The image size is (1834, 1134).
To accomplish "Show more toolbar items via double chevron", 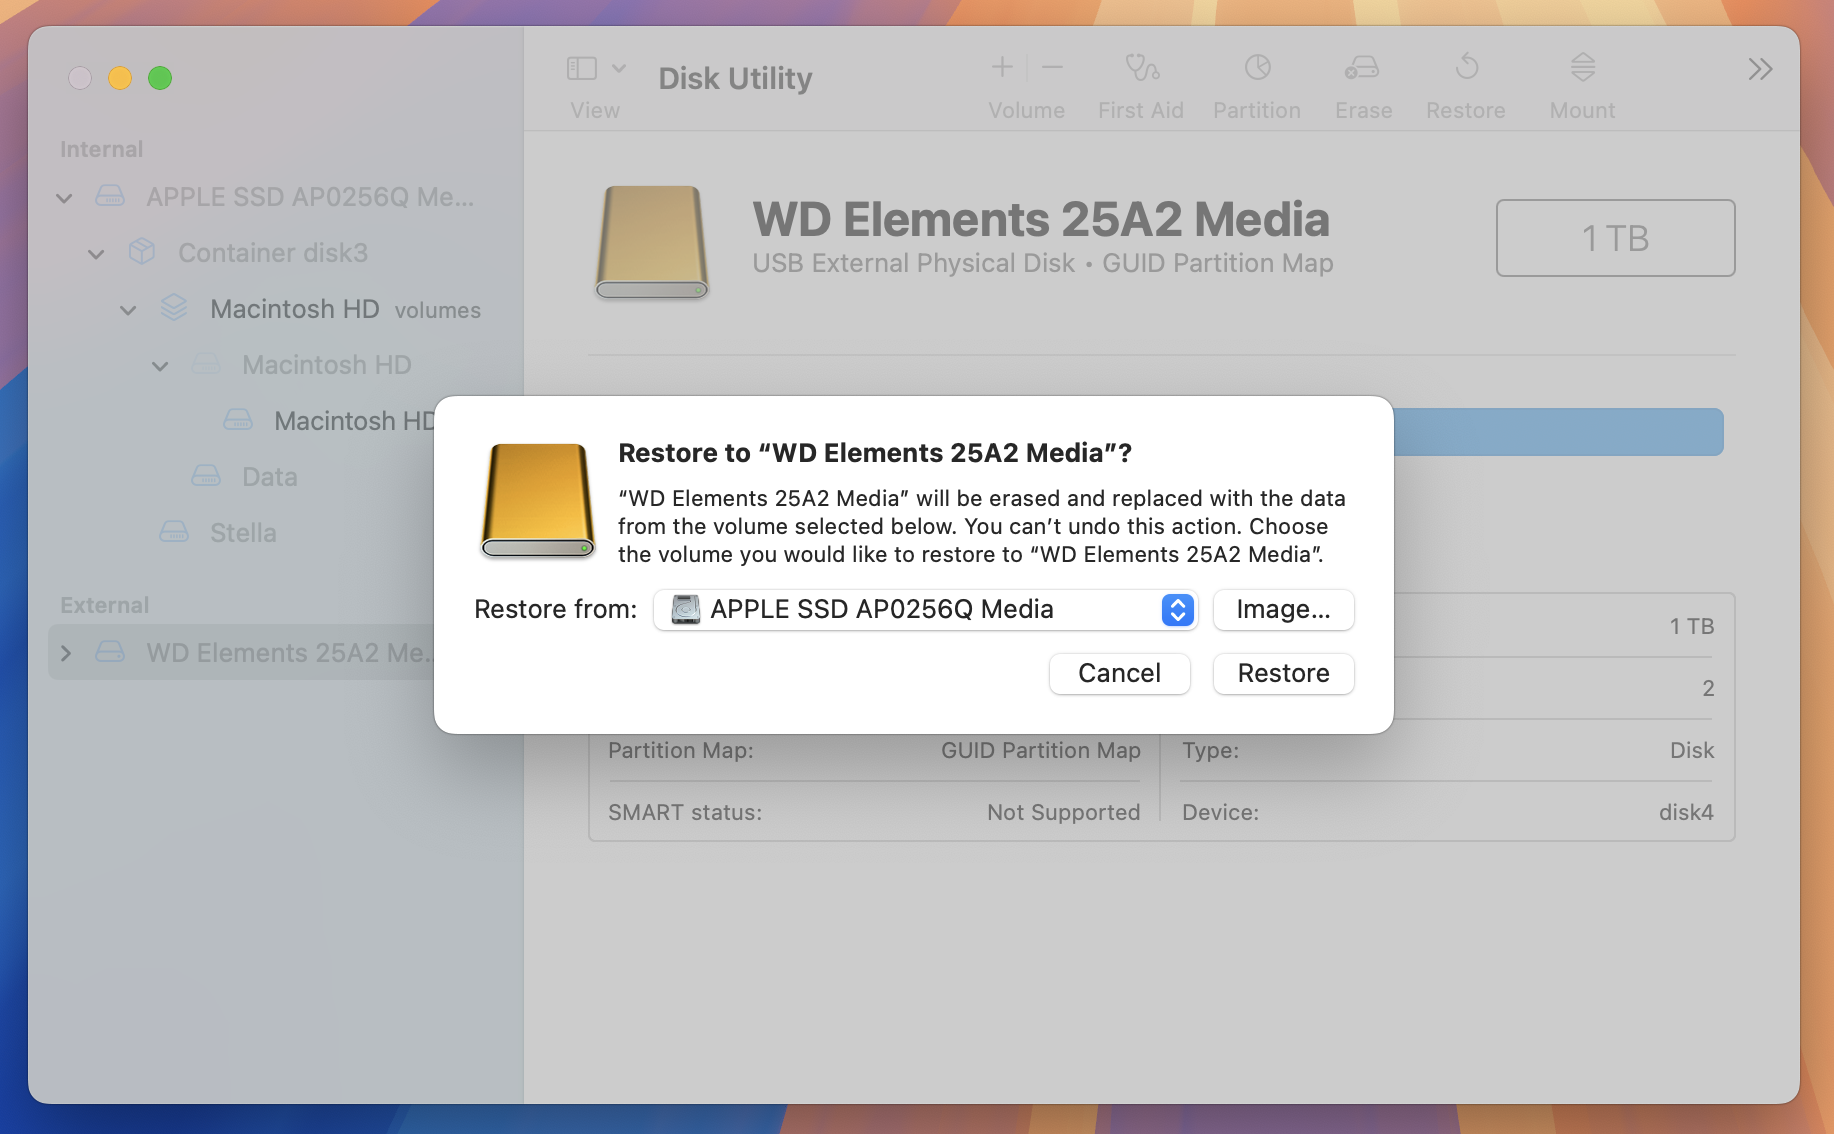I will click(1760, 69).
